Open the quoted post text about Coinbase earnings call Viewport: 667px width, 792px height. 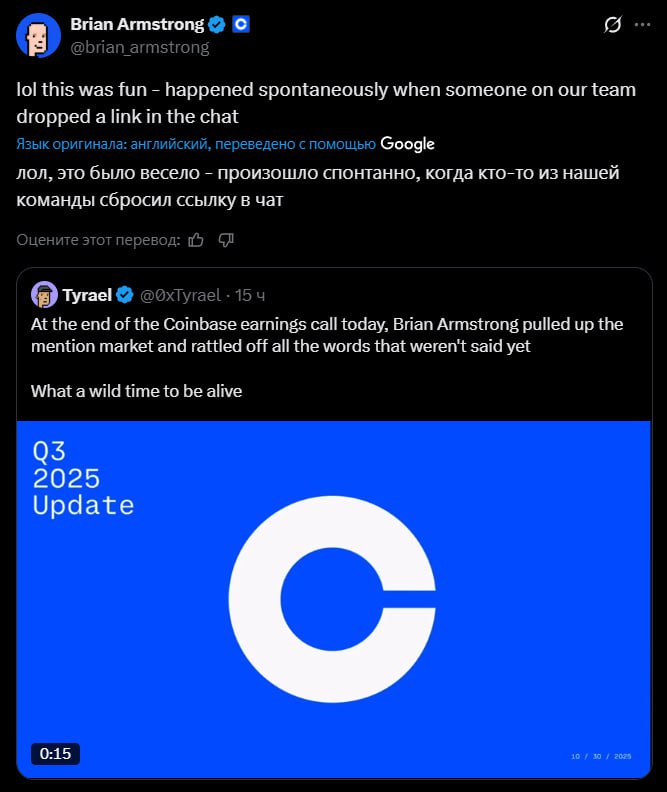pyautogui.click(x=327, y=335)
